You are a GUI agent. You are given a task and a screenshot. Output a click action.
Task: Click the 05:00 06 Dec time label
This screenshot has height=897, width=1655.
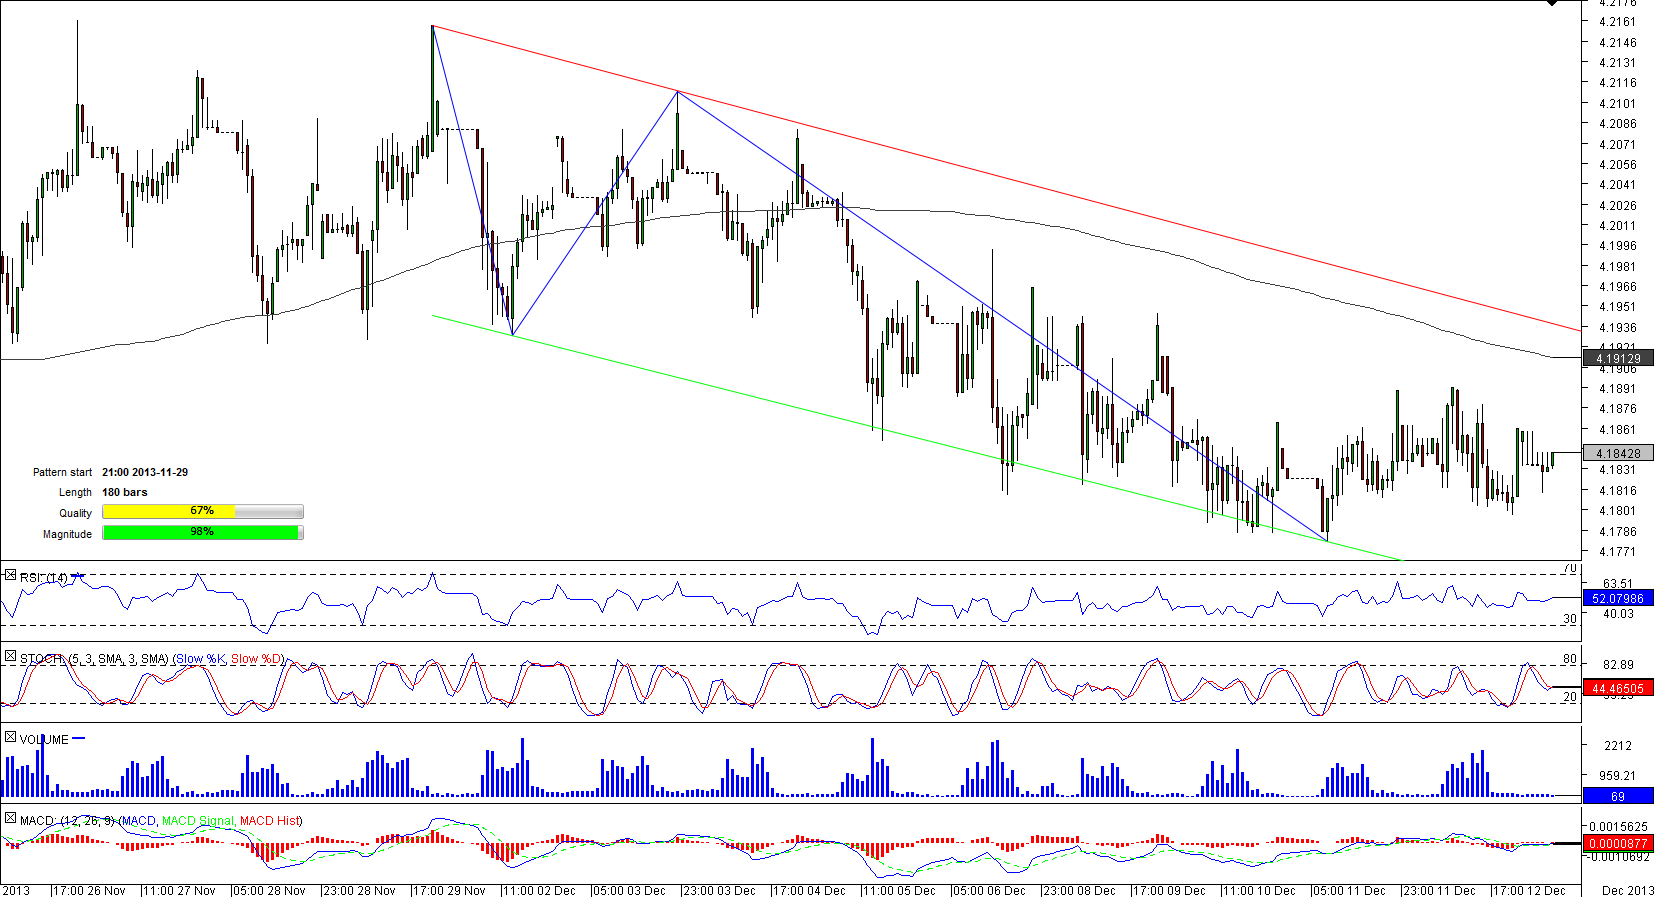tap(989, 890)
